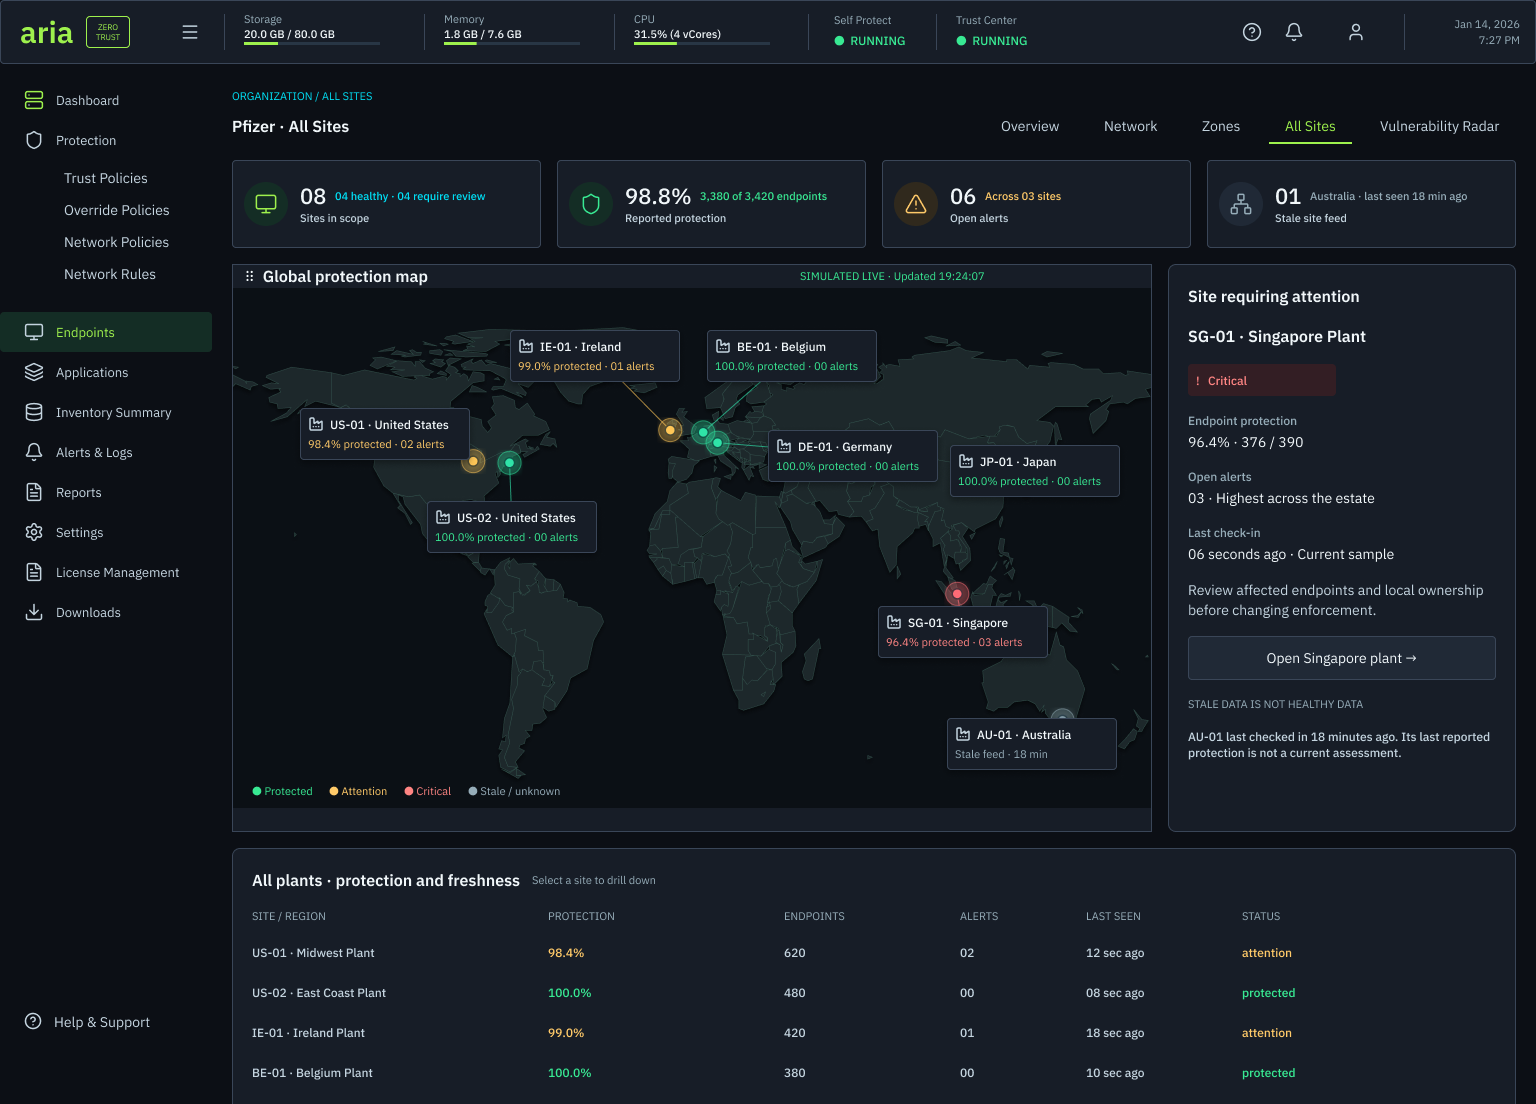Open the DE-01 Germany map card
The width and height of the screenshot is (1536, 1104).
tap(853, 456)
